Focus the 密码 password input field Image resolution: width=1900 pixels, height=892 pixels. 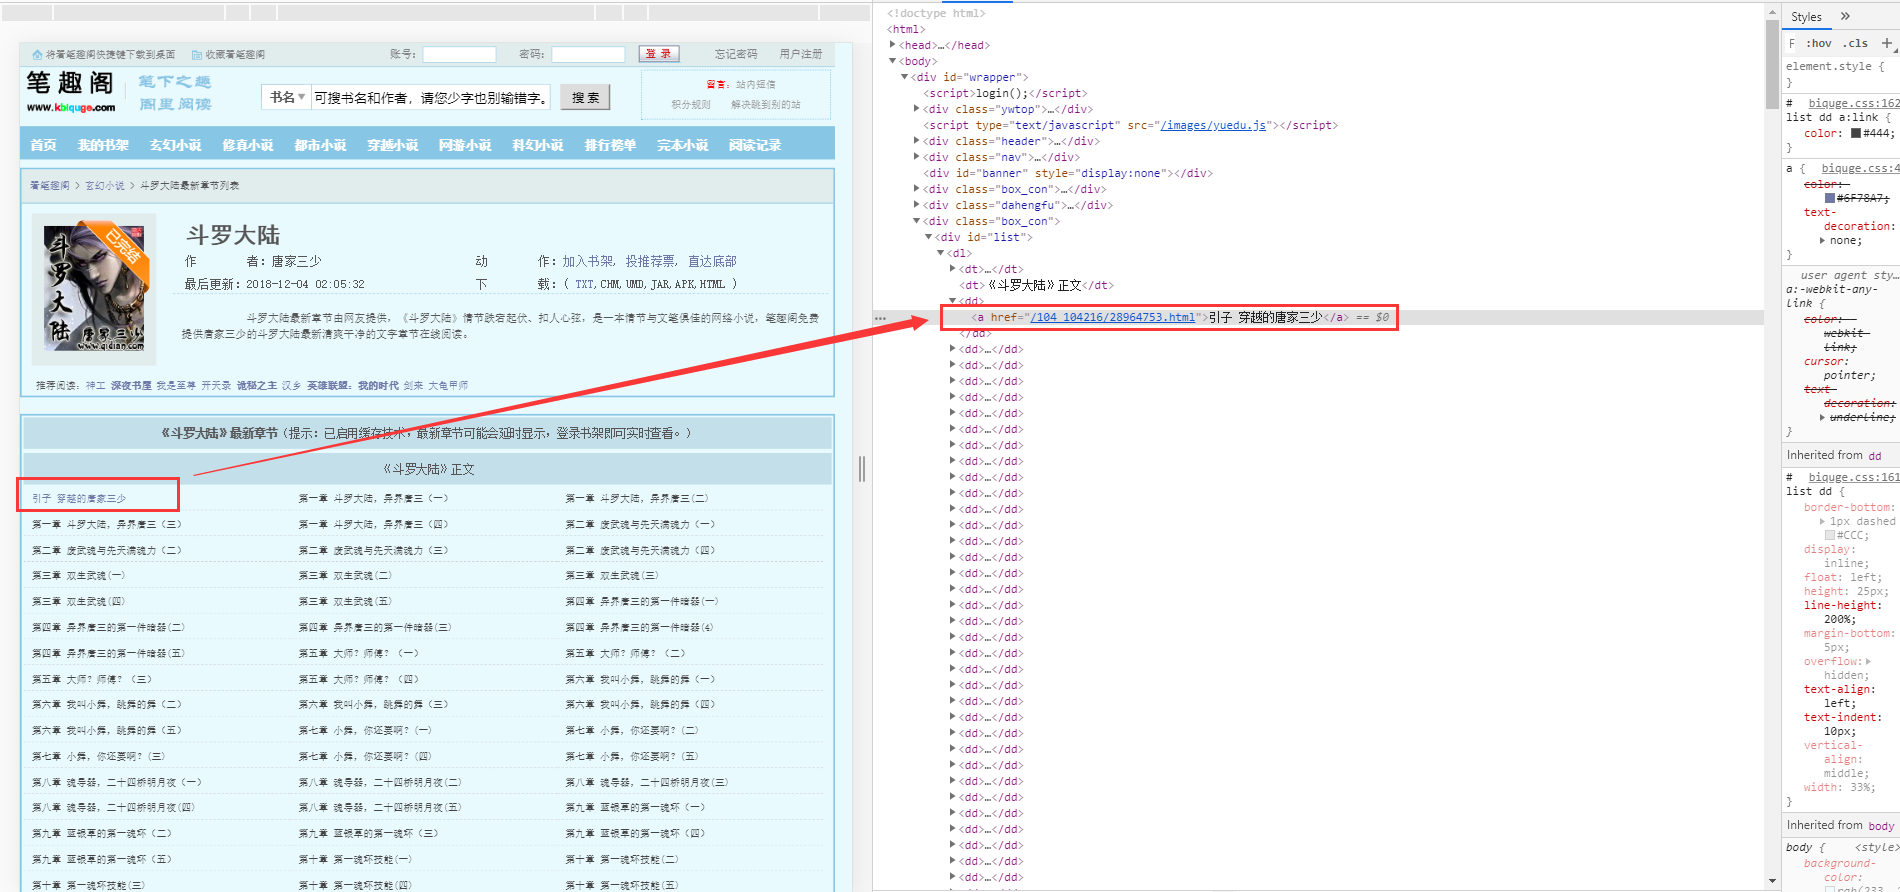coord(588,54)
